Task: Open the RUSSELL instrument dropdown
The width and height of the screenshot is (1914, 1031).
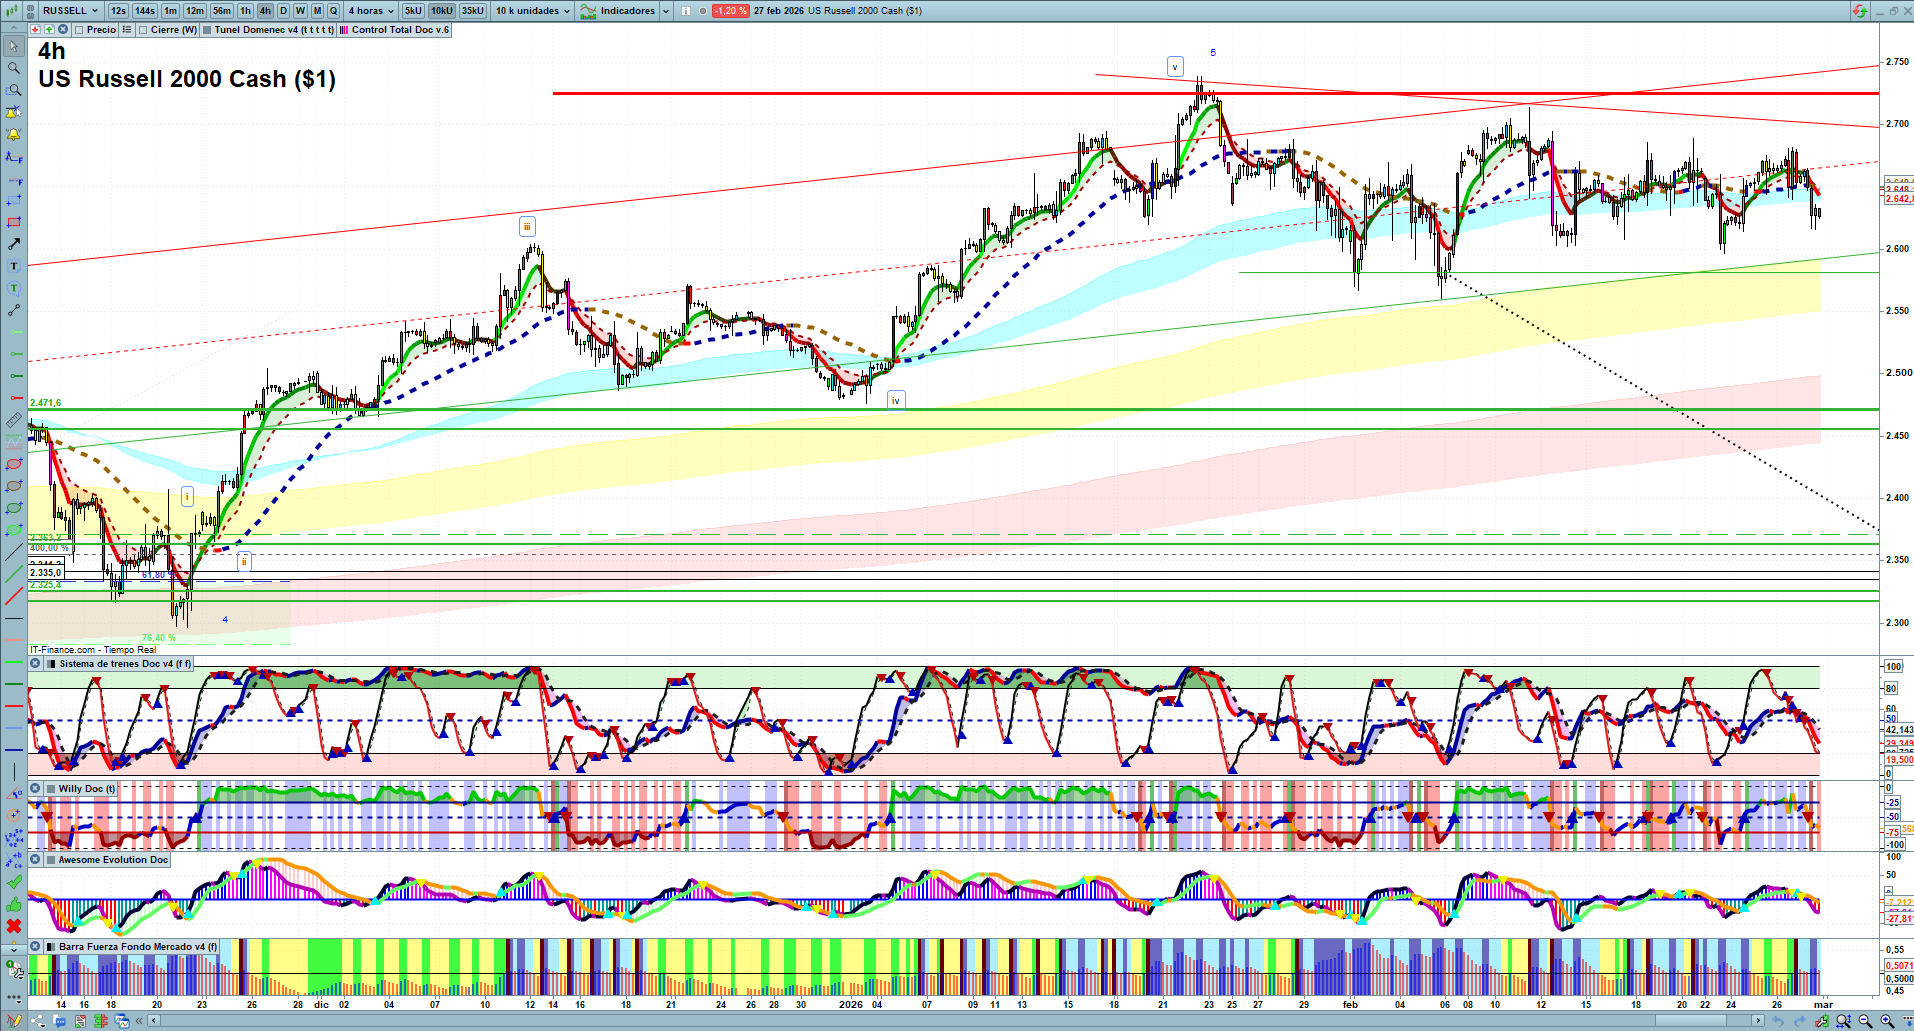Action: pyautogui.click(x=70, y=11)
